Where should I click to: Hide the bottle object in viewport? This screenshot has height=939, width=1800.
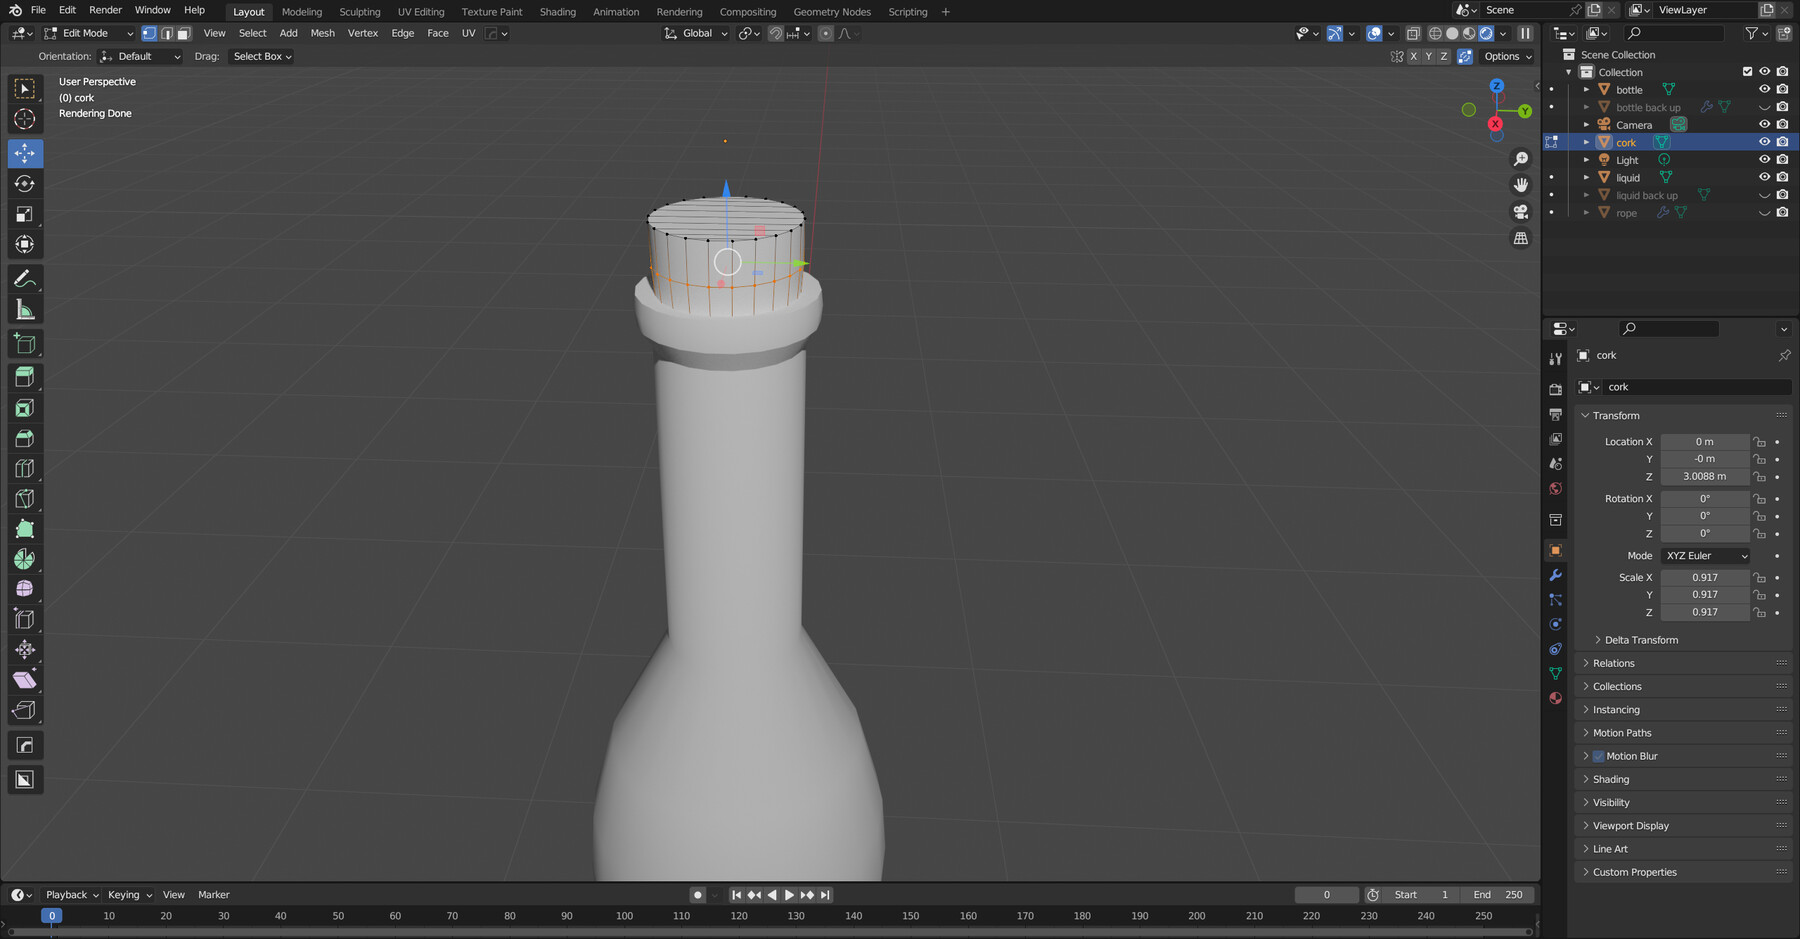pyautogui.click(x=1764, y=89)
